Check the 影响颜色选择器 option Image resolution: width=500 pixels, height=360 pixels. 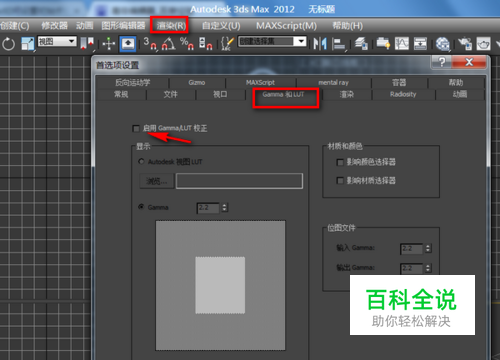point(340,162)
